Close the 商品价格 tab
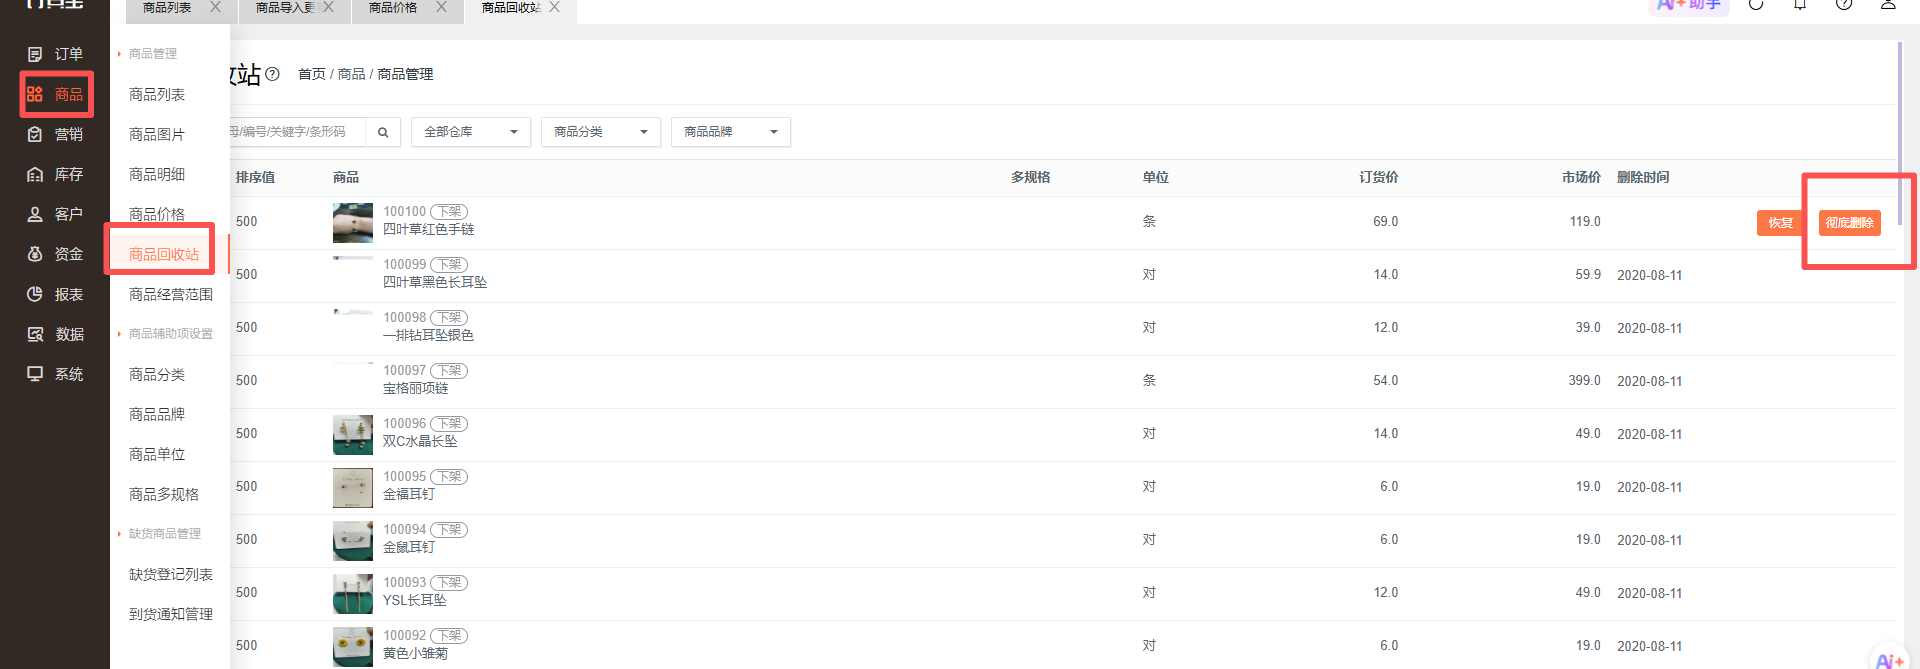 [441, 7]
